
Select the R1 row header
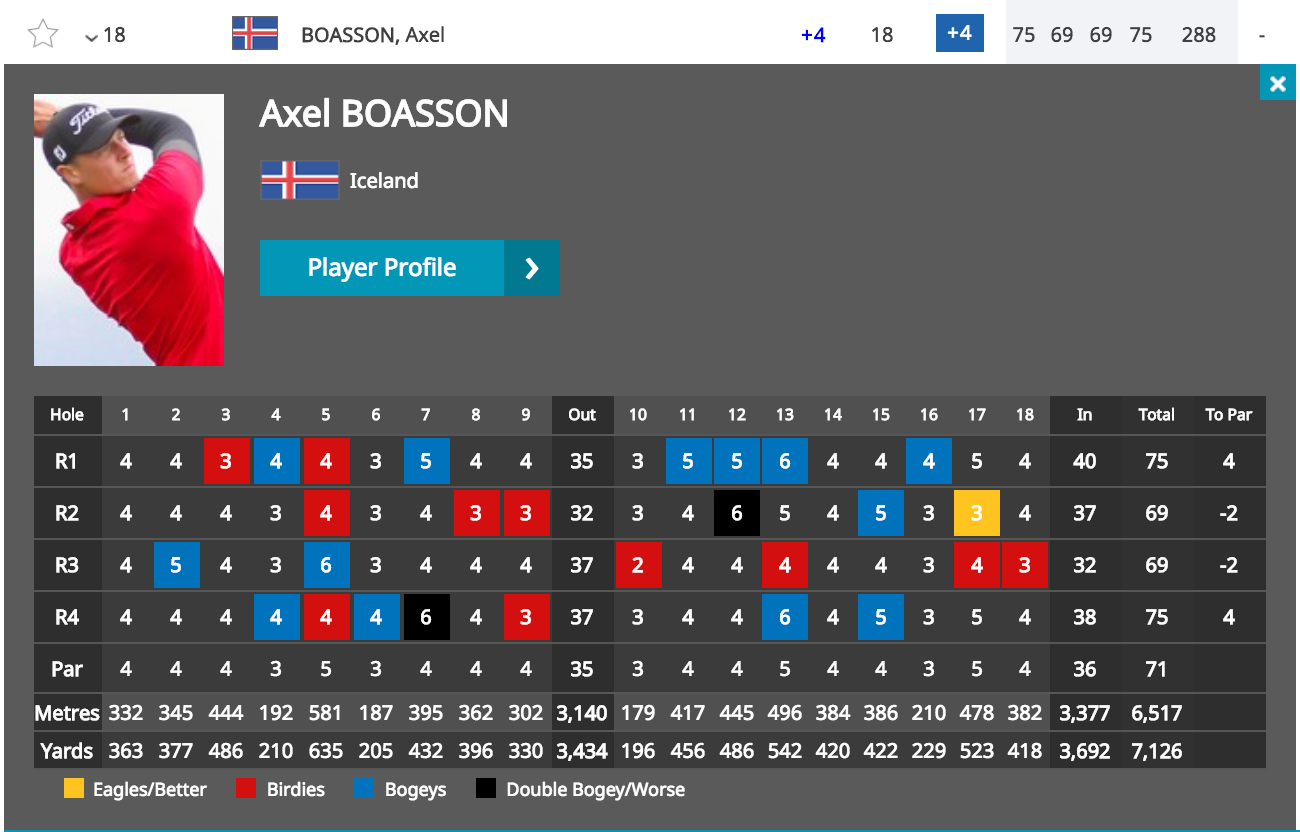tap(67, 462)
